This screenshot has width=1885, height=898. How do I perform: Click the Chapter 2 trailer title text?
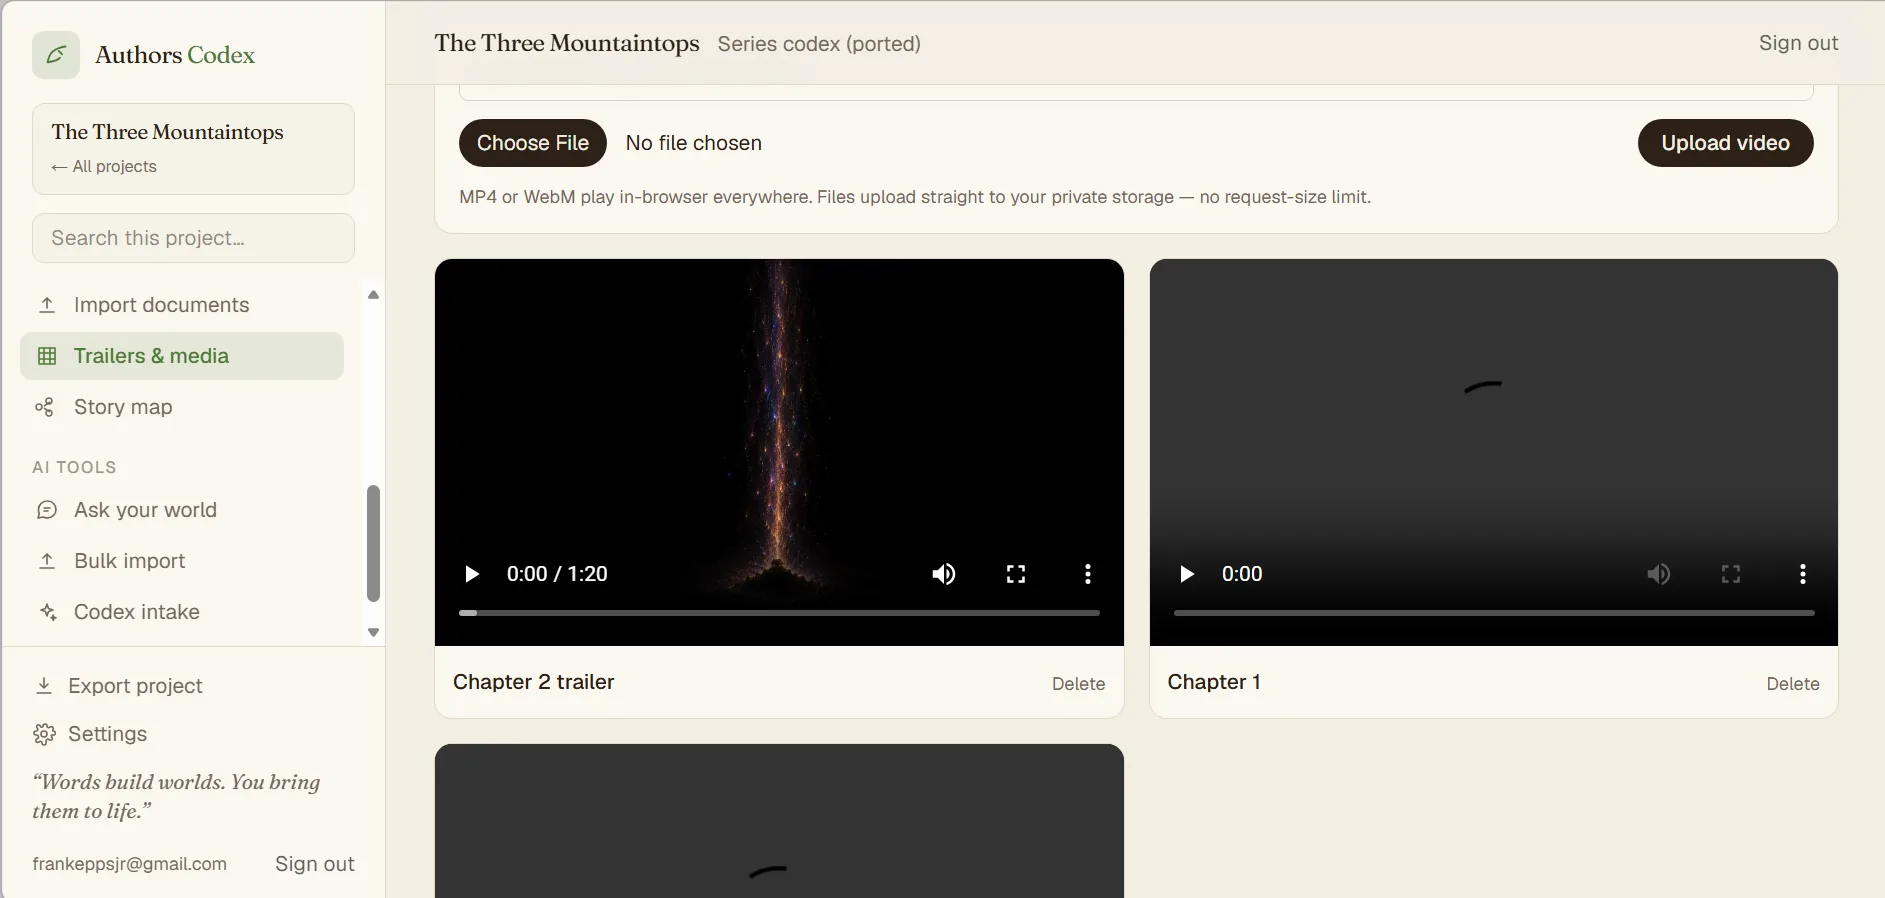(534, 682)
